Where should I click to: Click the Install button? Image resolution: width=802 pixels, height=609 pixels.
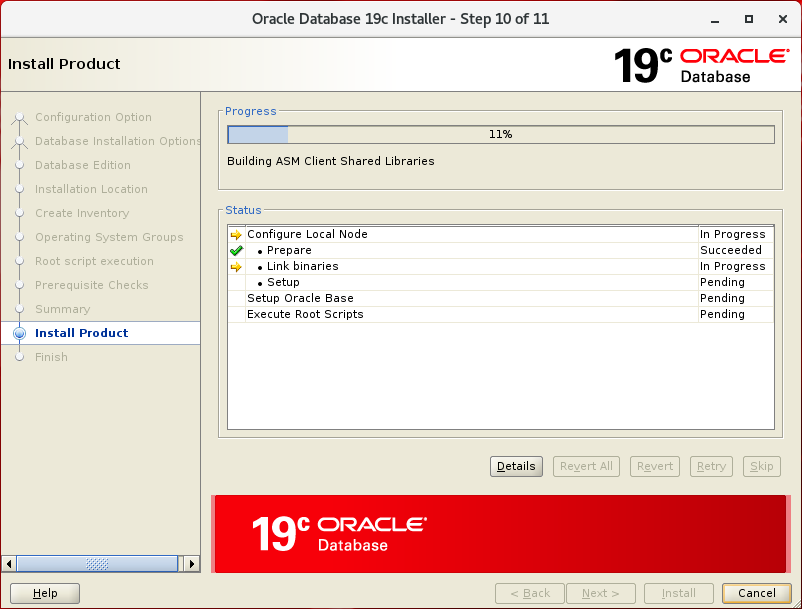(x=678, y=593)
